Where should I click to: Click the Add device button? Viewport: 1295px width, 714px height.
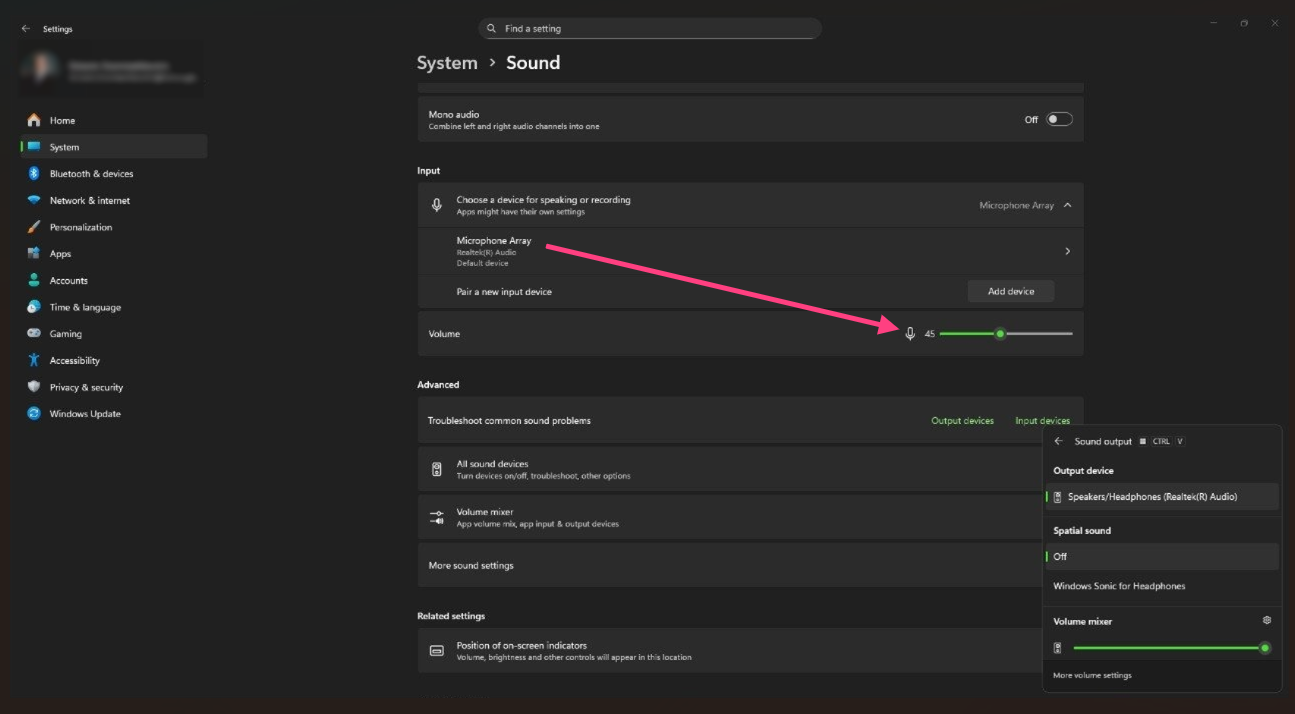1010,291
